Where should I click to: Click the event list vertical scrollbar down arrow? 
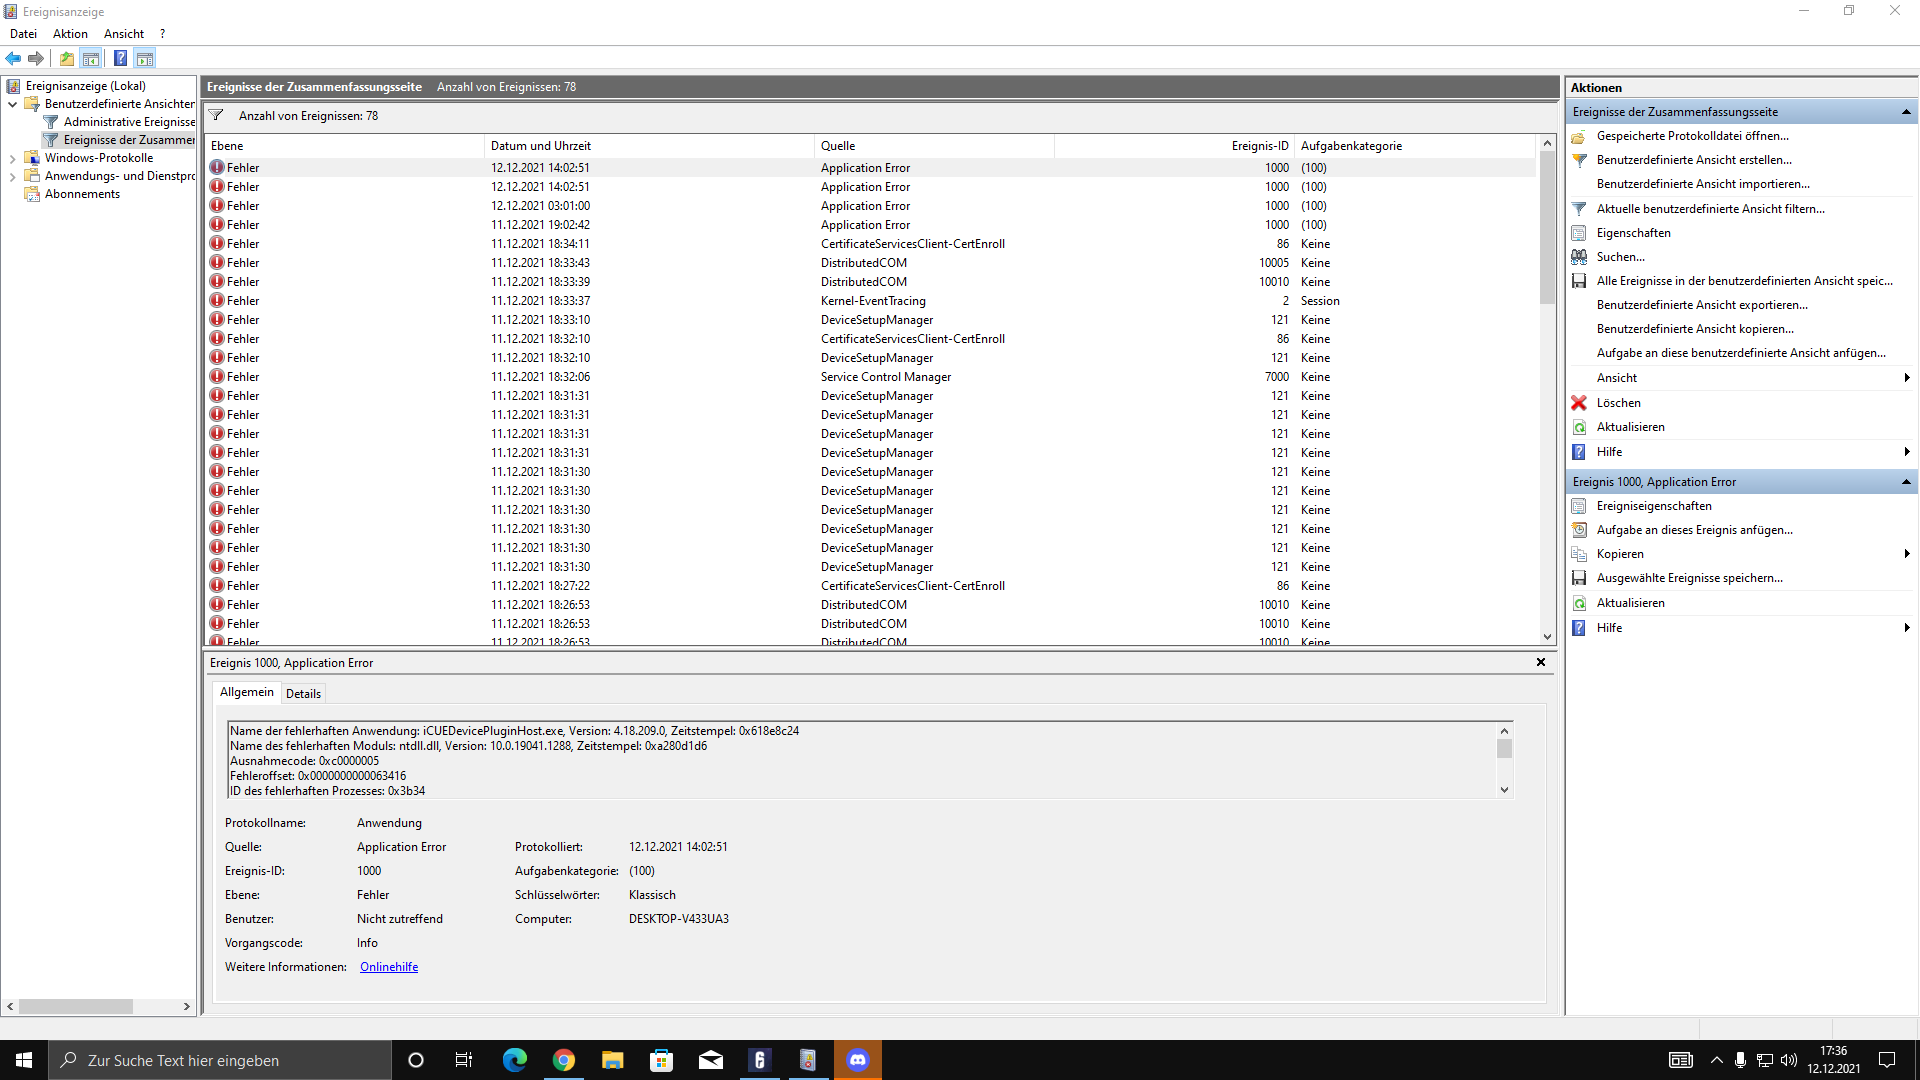(x=1547, y=637)
